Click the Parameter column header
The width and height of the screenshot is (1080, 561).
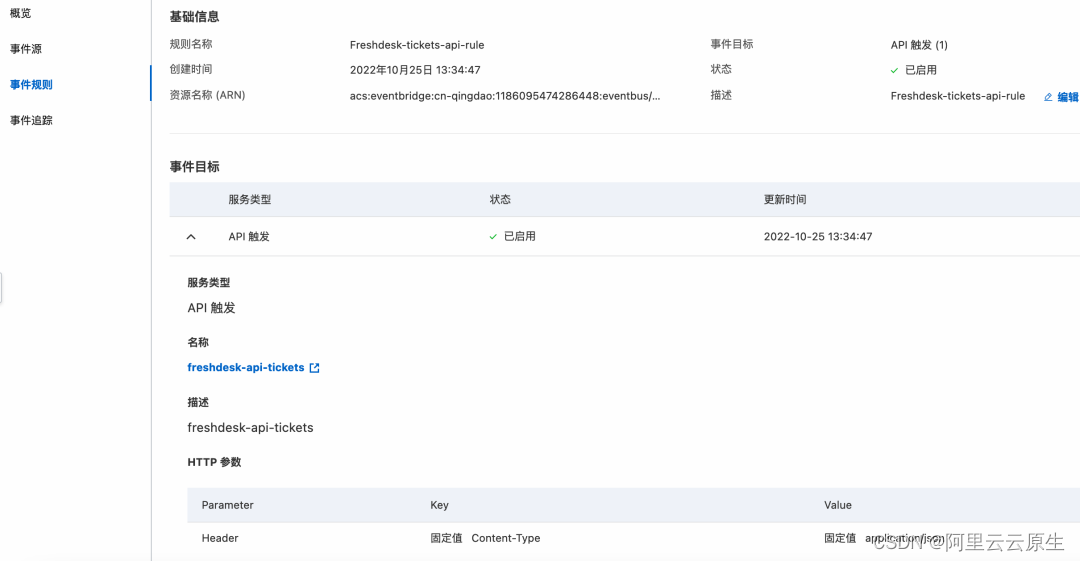coord(227,505)
